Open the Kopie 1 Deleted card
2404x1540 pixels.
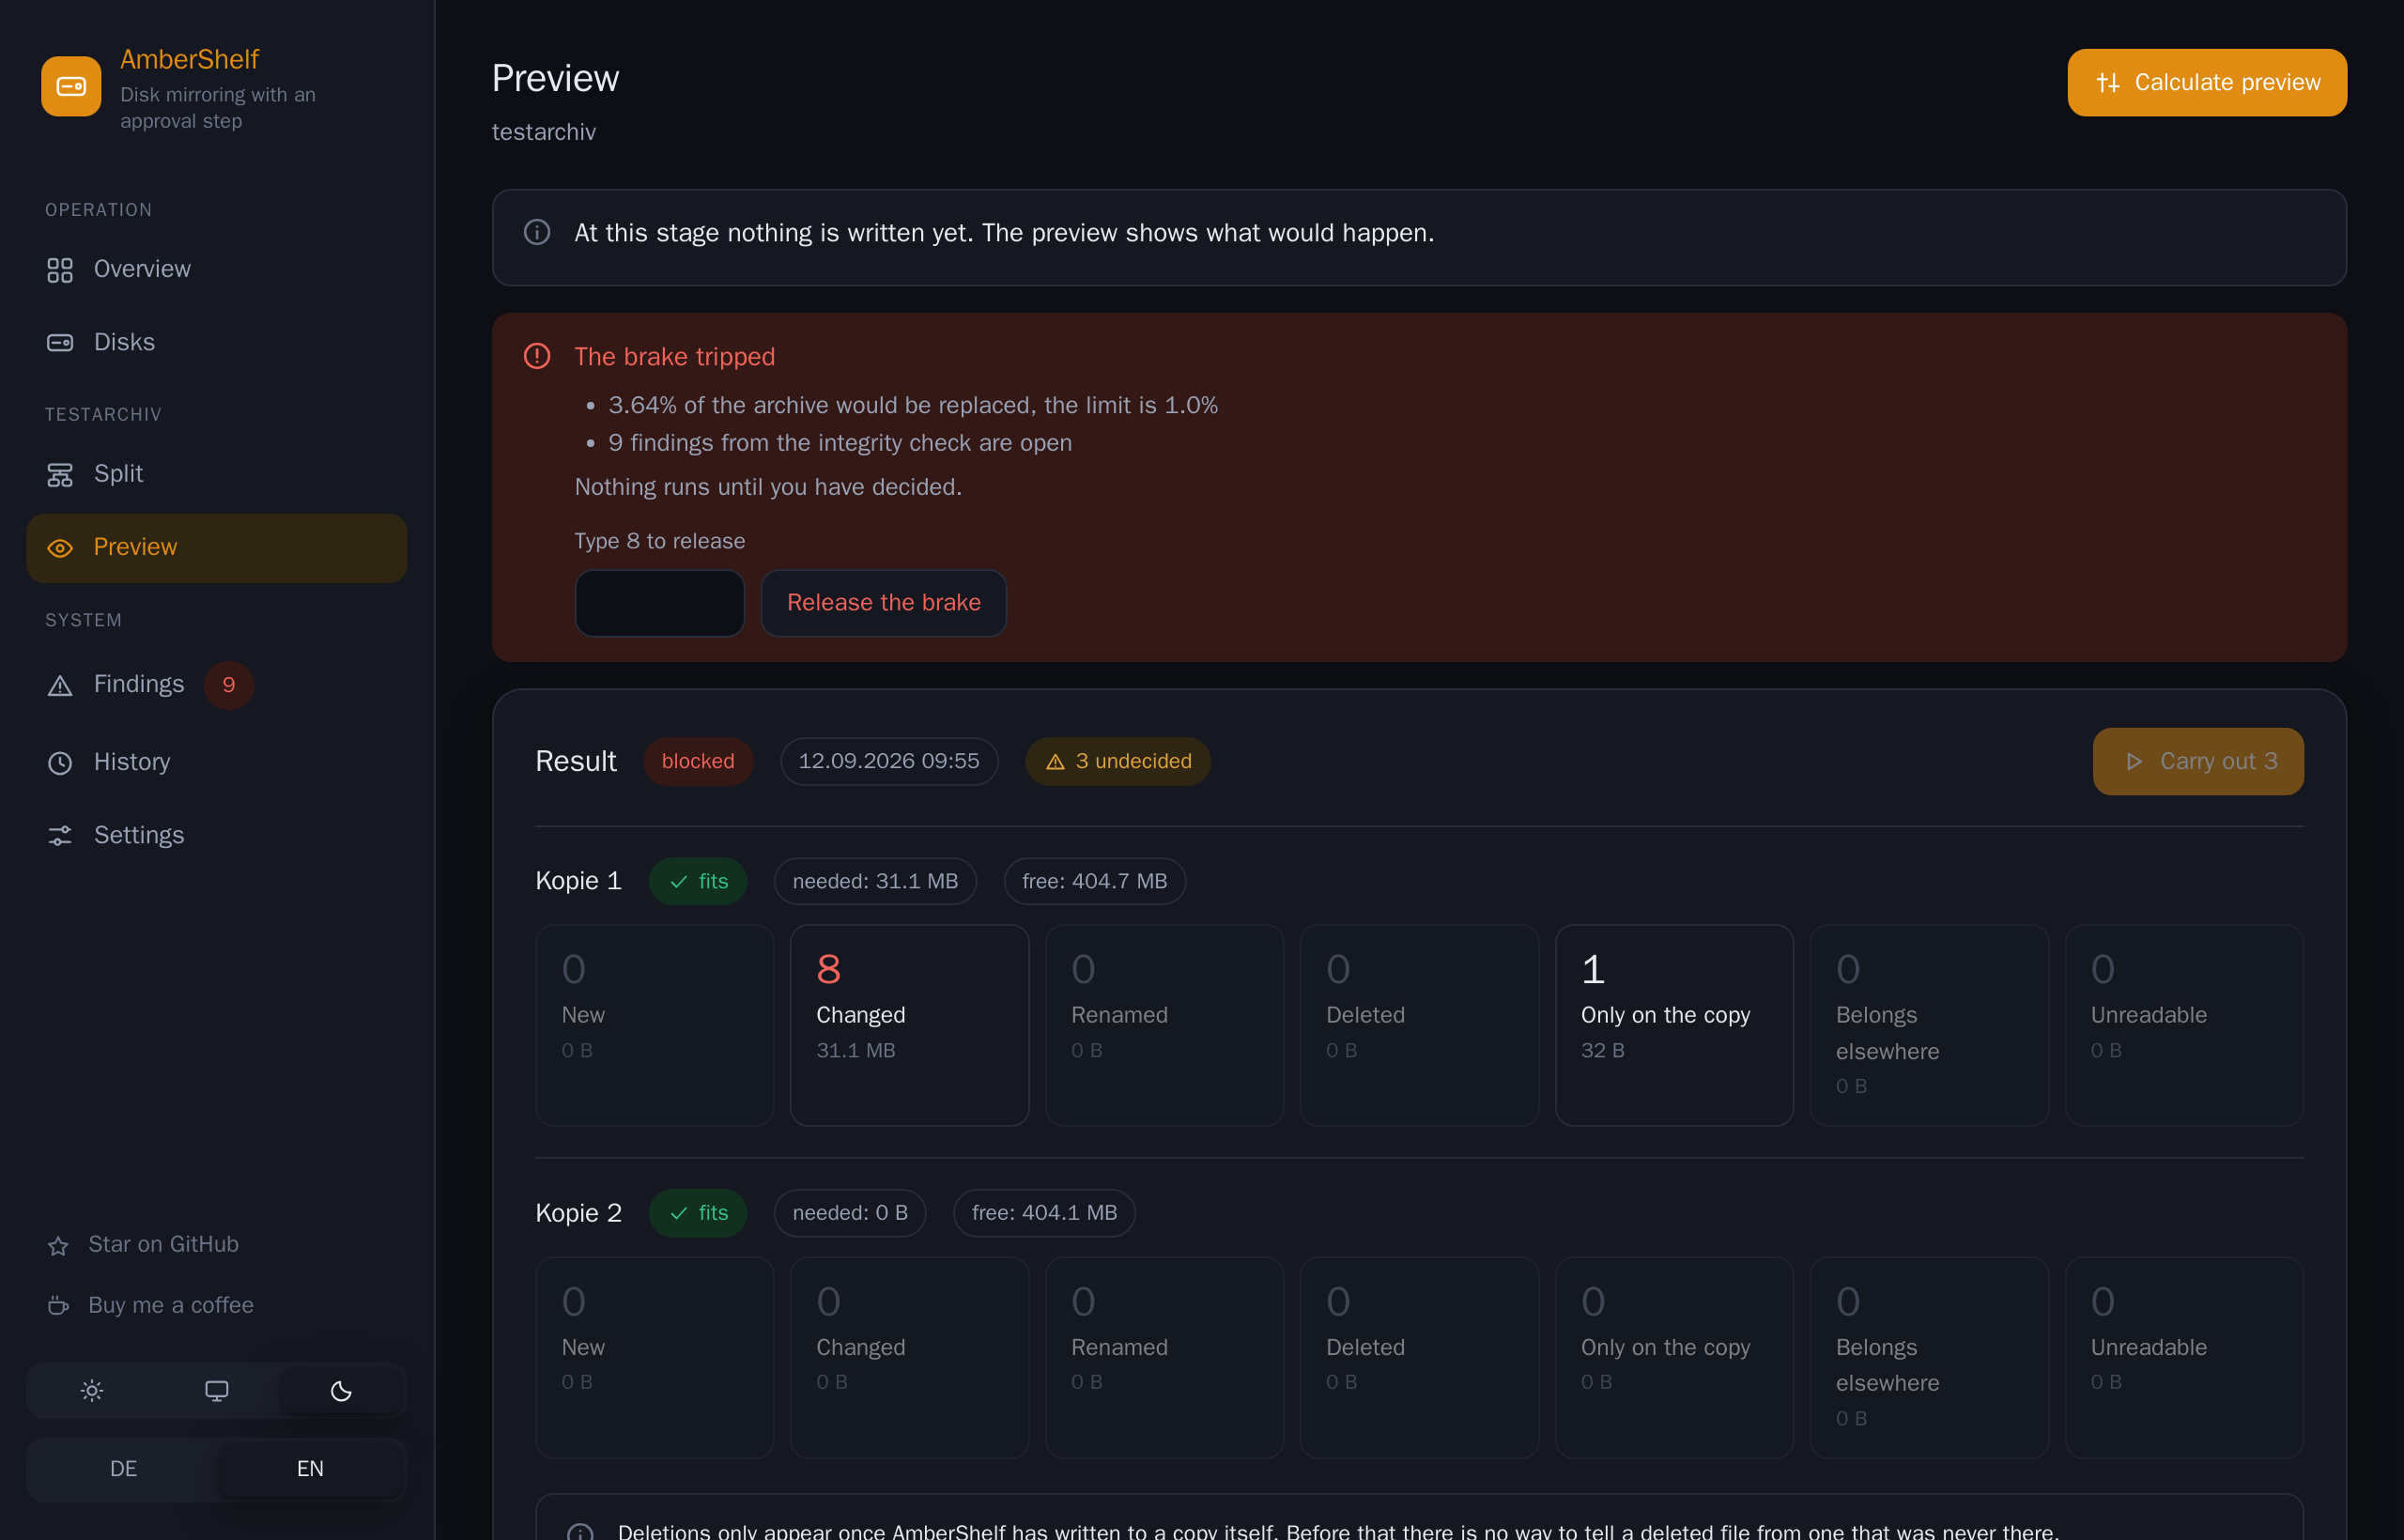click(1419, 1026)
